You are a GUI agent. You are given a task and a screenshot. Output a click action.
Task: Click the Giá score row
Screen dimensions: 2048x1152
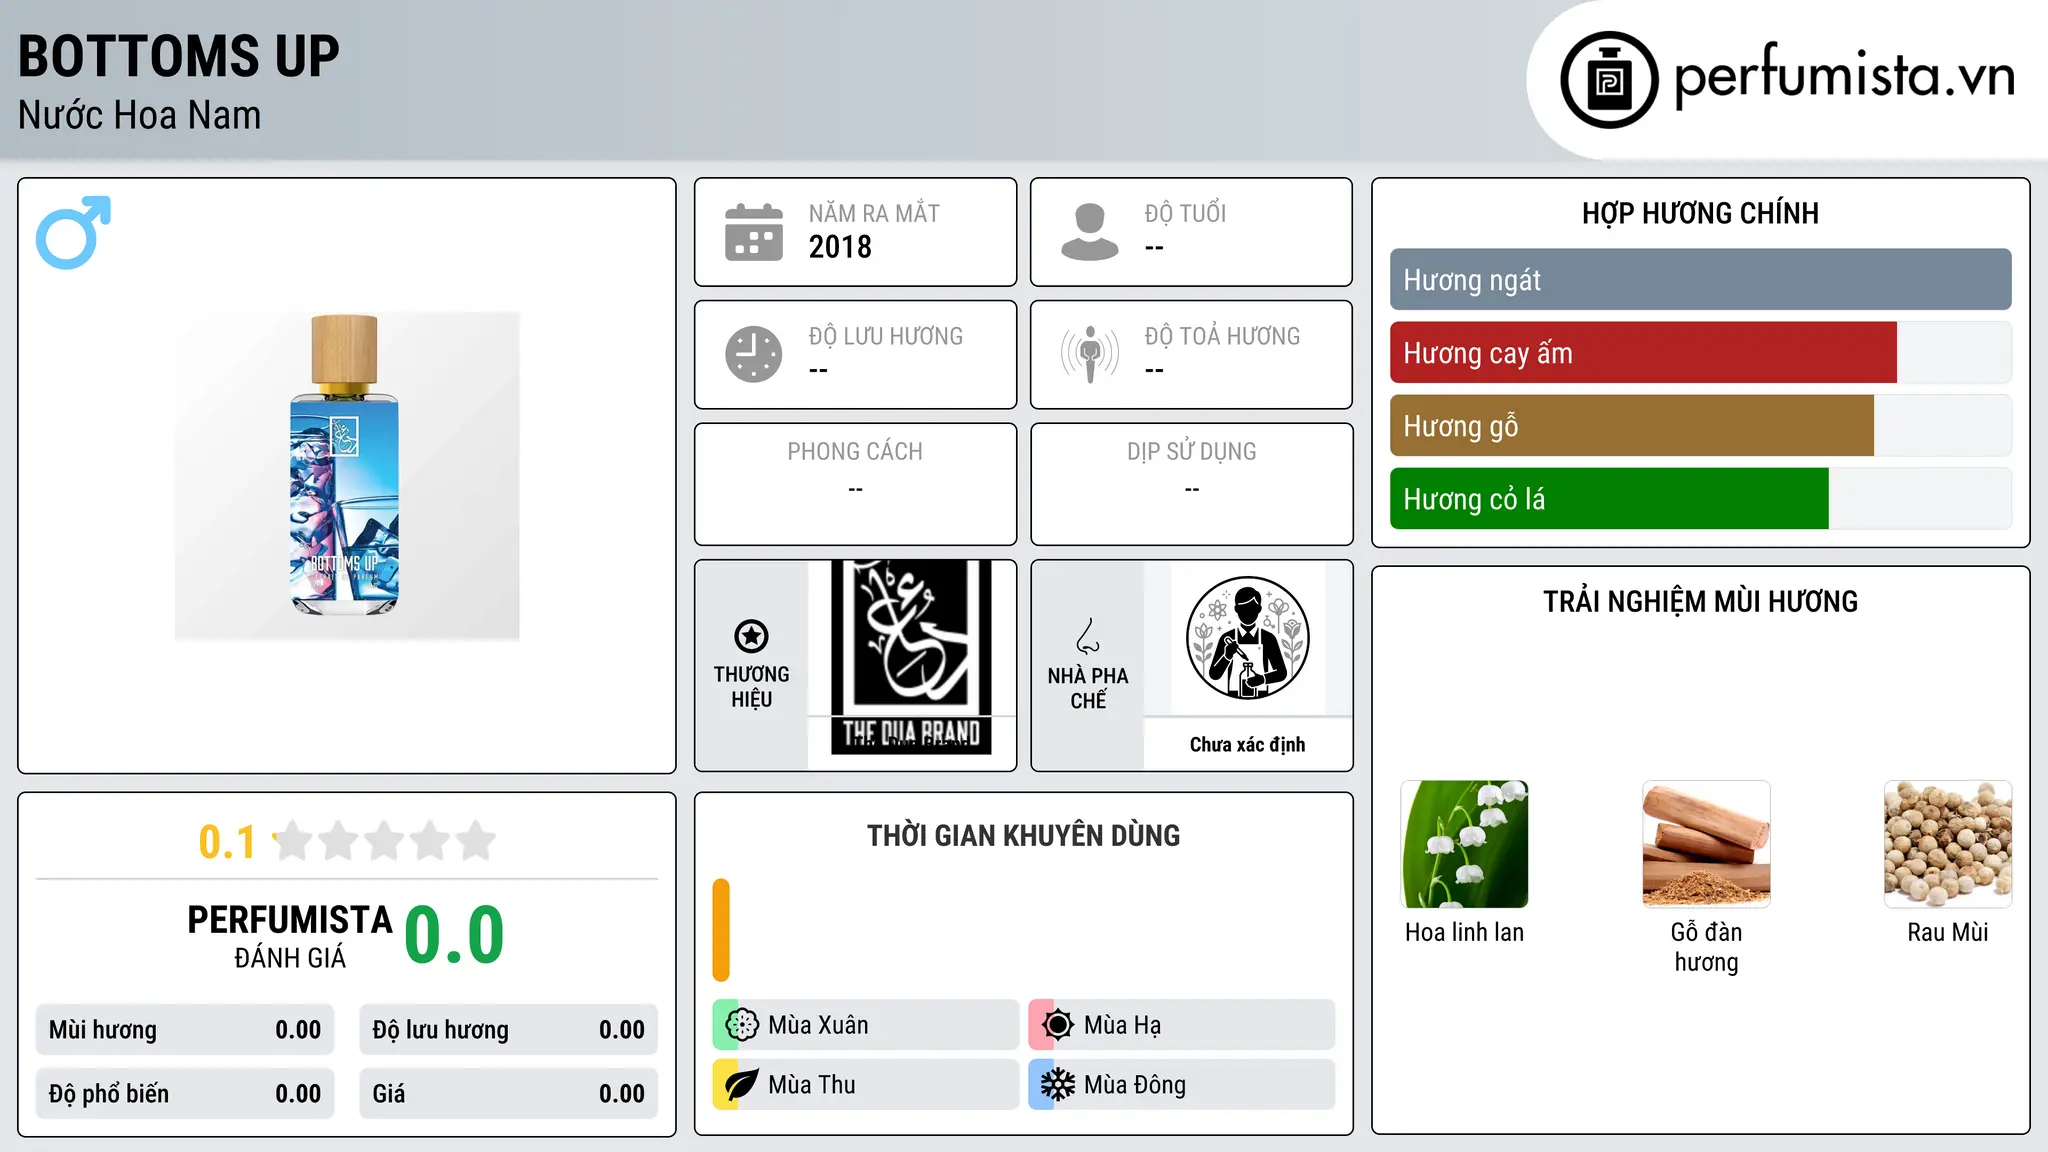click(x=509, y=1094)
